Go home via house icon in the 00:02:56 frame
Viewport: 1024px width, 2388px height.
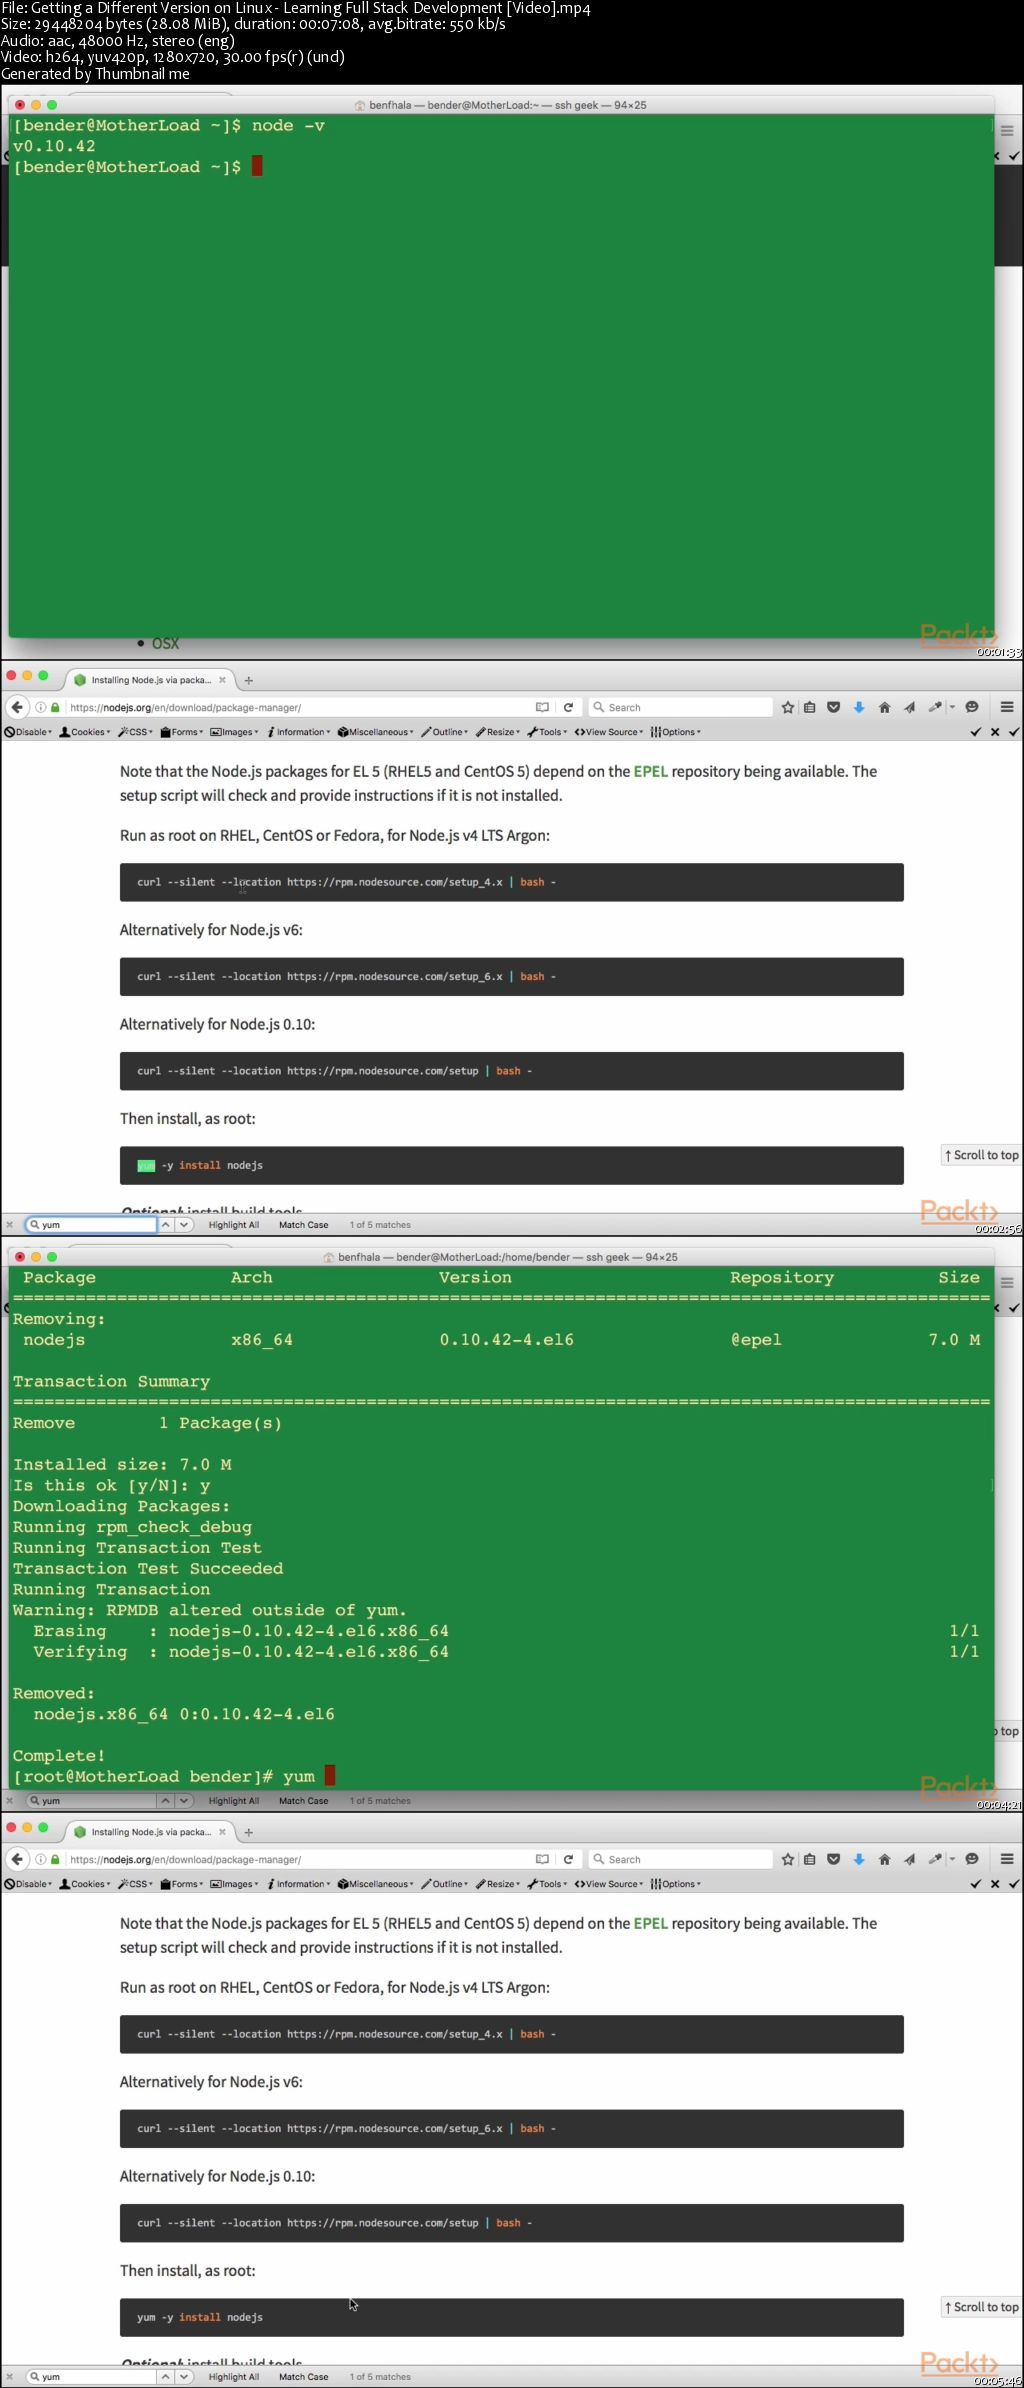click(x=884, y=707)
